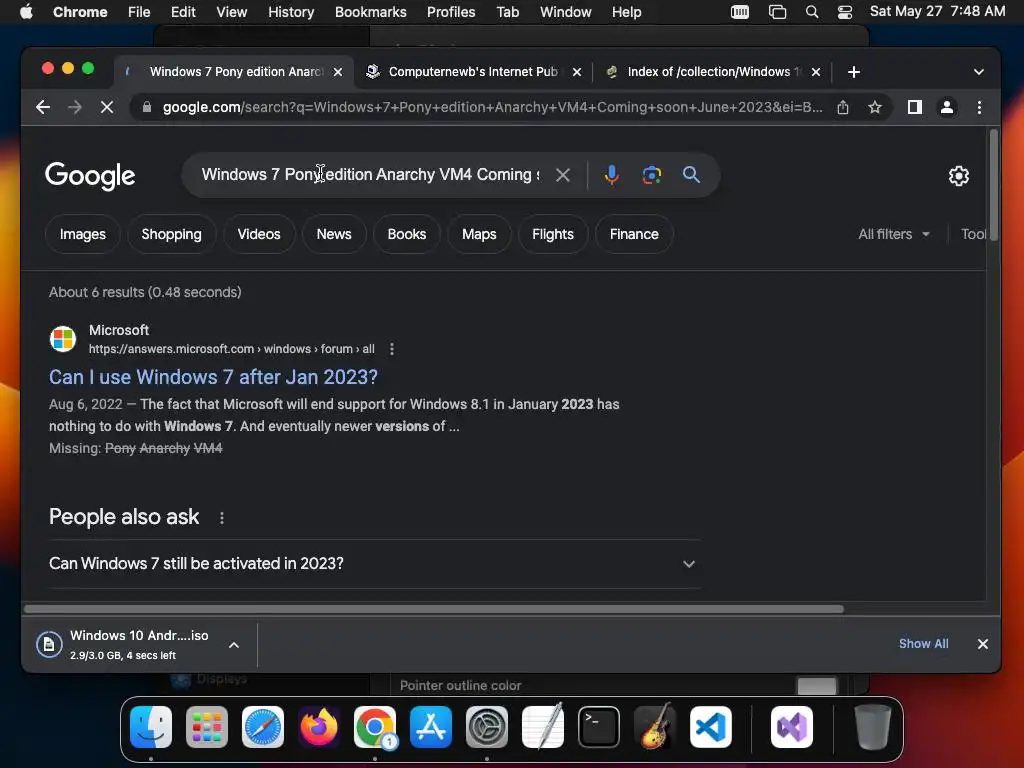The image size is (1024, 768).
Task: Open Chrome side panel icon
Action: [915, 107]
